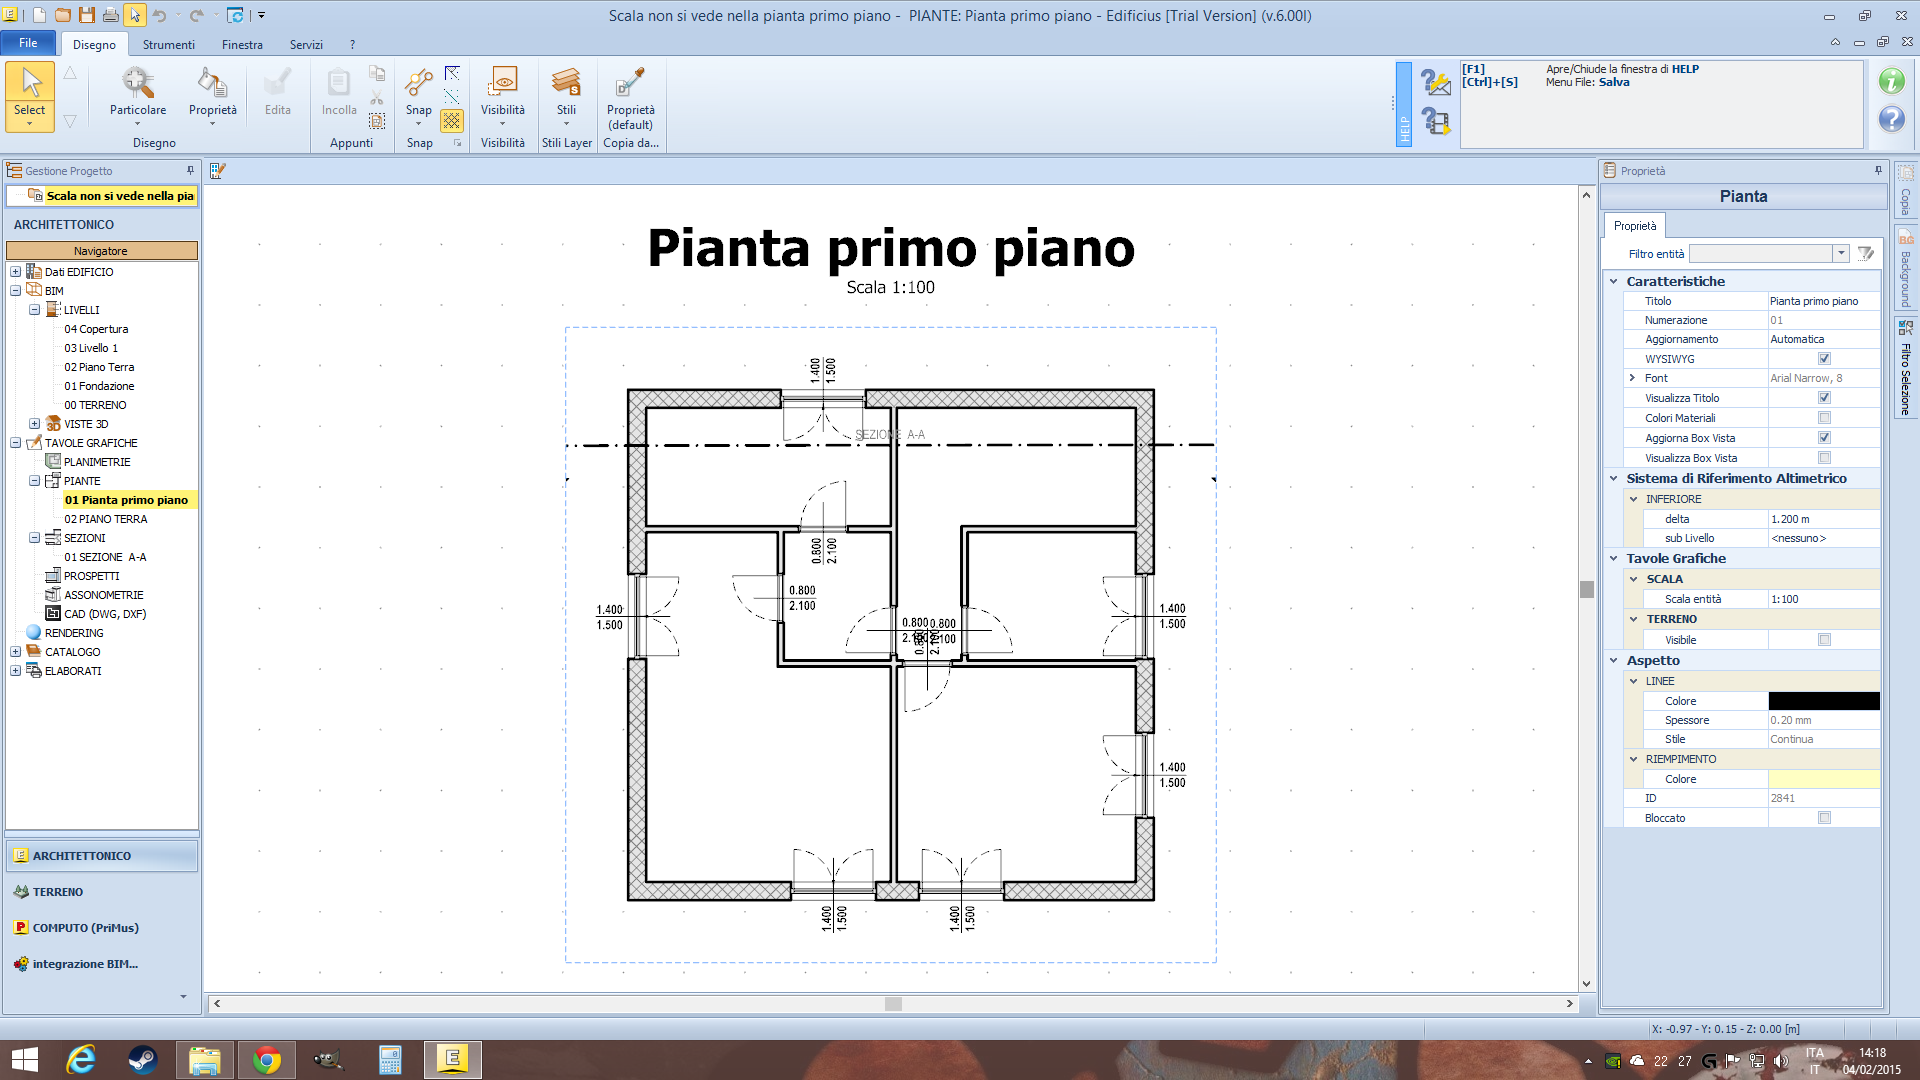
Task: Open the Visibilità eye icon
Action: click(502, 83)
